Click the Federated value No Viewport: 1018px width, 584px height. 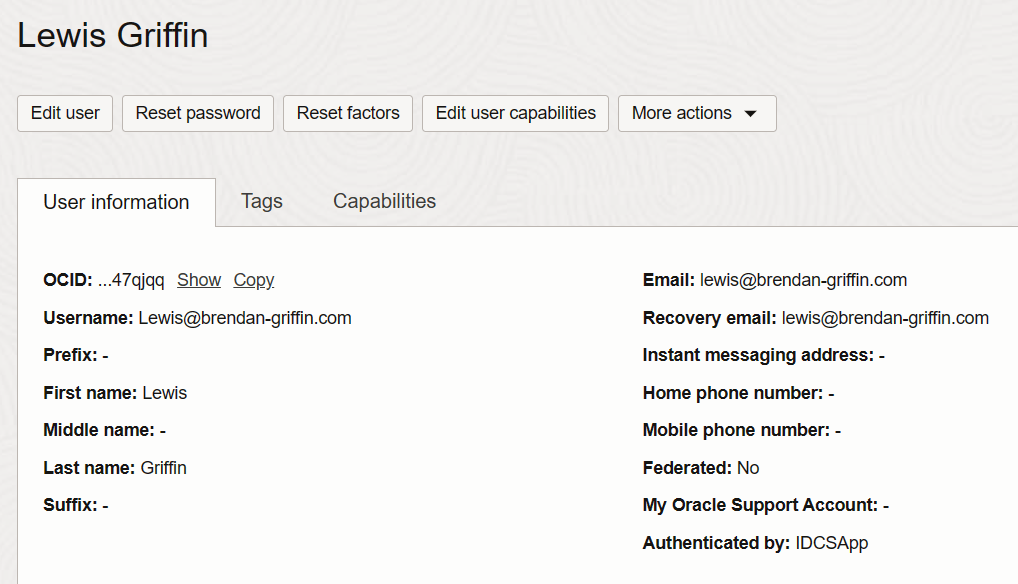tap(748, 468)
